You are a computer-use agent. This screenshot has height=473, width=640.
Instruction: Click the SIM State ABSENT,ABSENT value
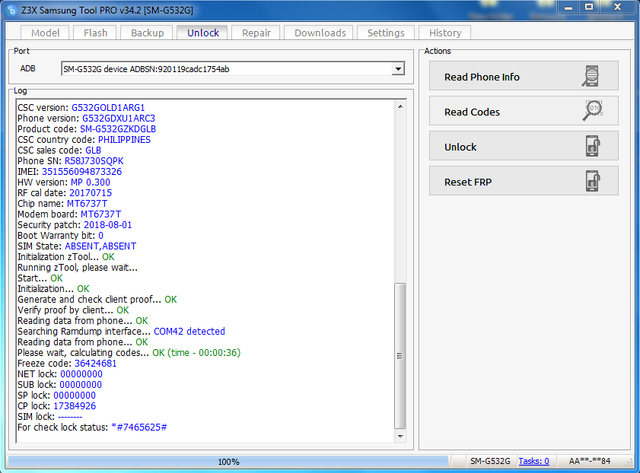point(100,246)
